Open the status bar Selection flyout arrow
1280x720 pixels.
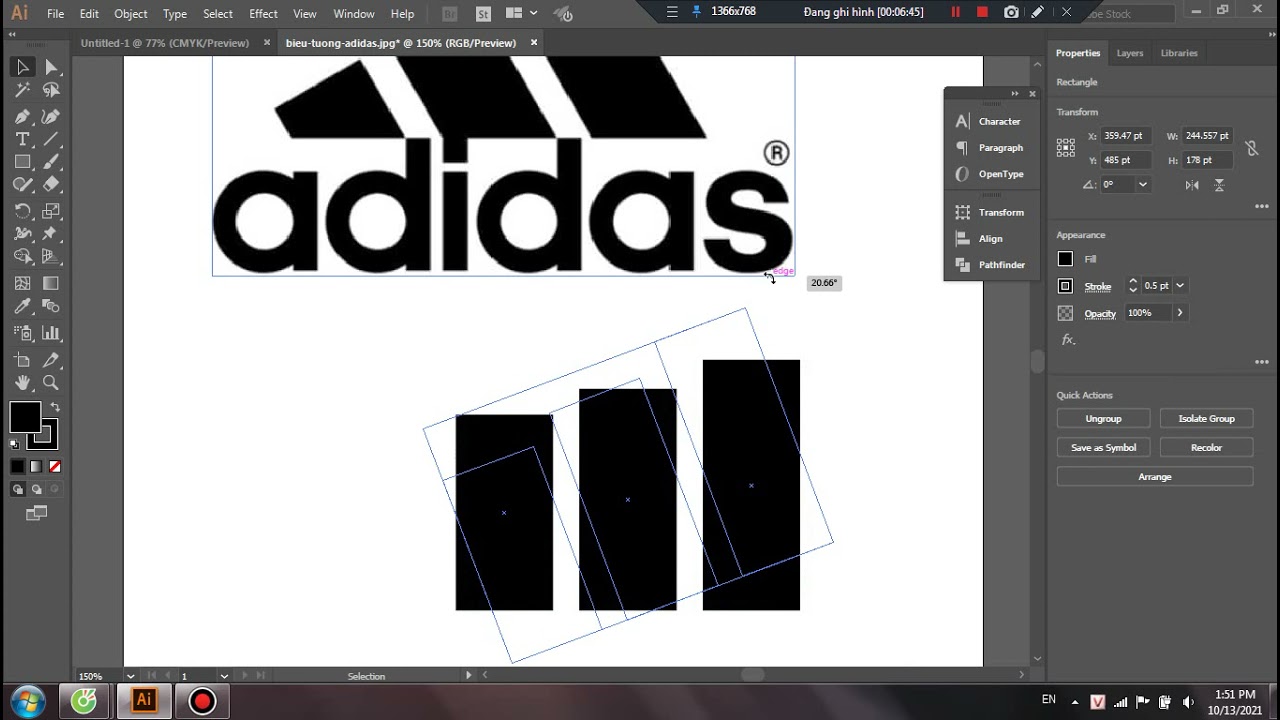point(469,676)
